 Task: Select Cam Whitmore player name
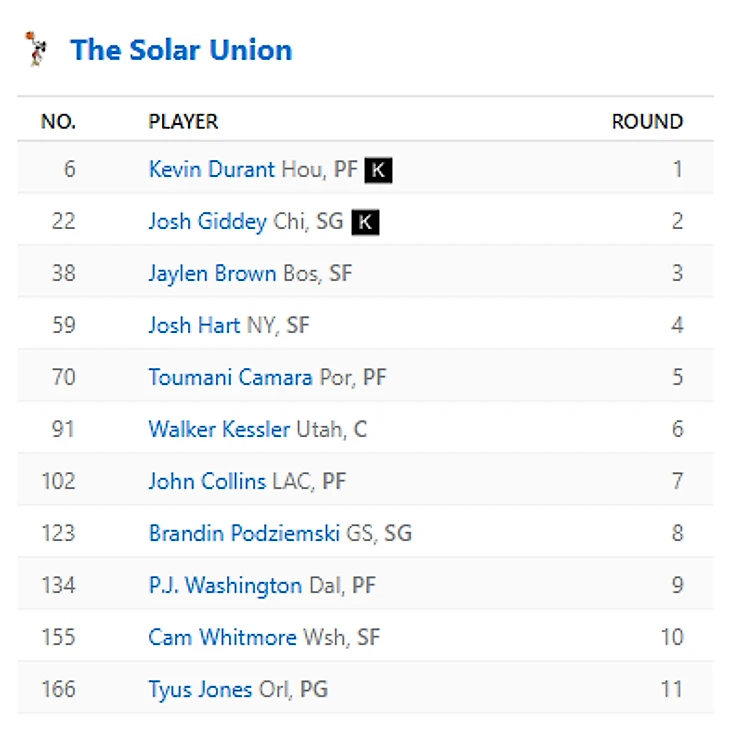point(222,637)
